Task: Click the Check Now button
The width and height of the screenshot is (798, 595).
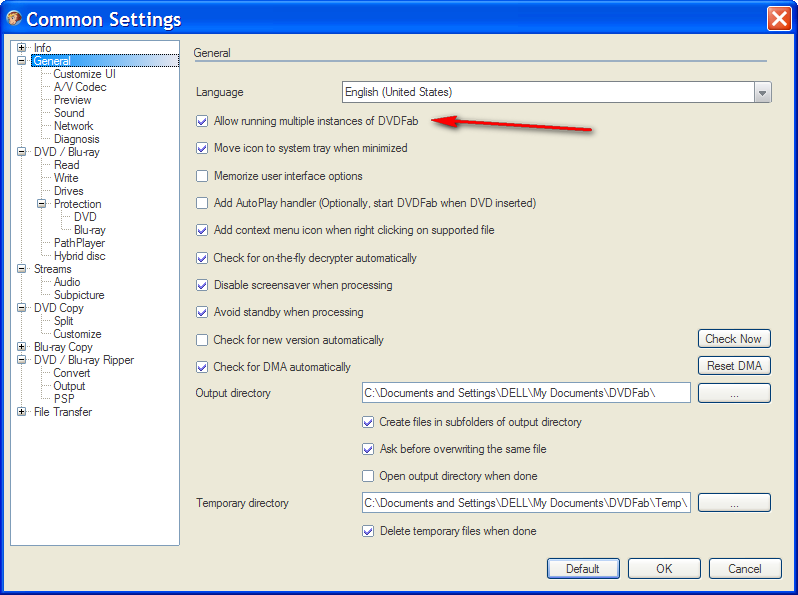Action: click(734, 339)
